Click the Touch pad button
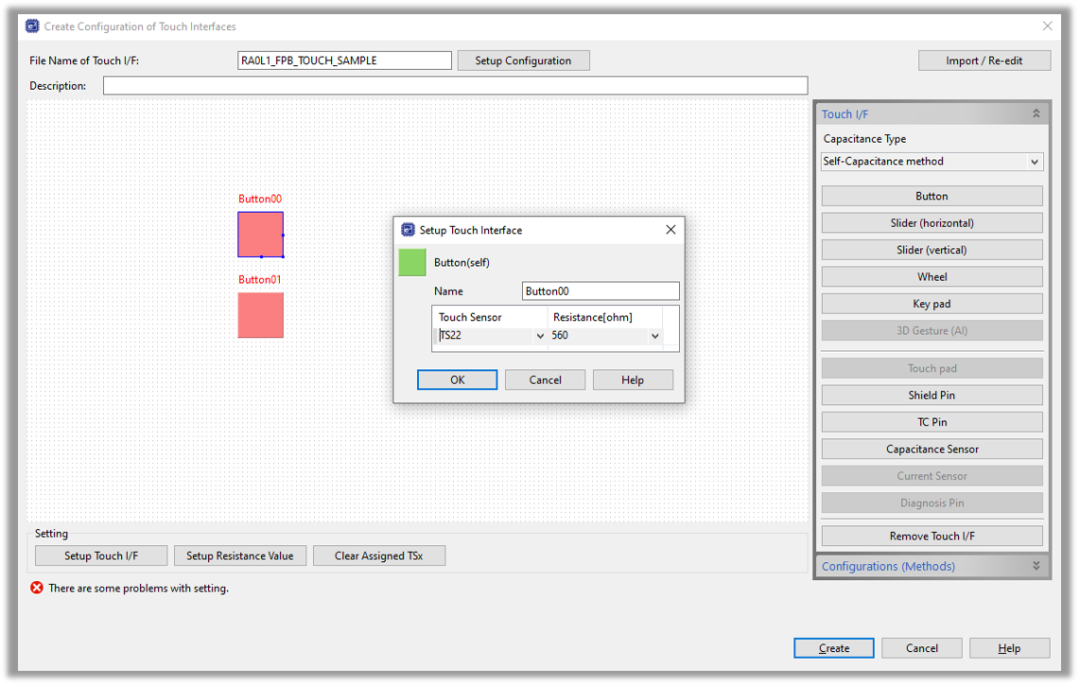Screen dimensions: 1080x686 click(932, 368)
